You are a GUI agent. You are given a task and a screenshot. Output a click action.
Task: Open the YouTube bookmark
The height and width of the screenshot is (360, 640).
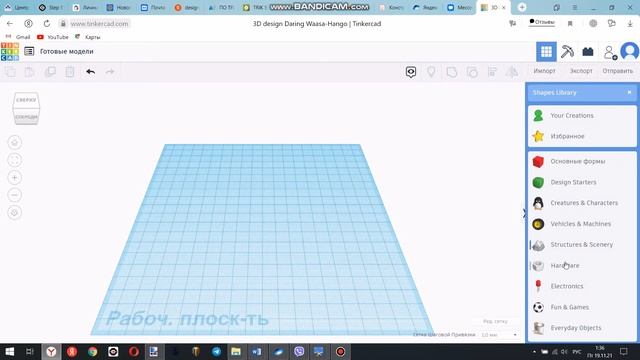click(53, 37)
